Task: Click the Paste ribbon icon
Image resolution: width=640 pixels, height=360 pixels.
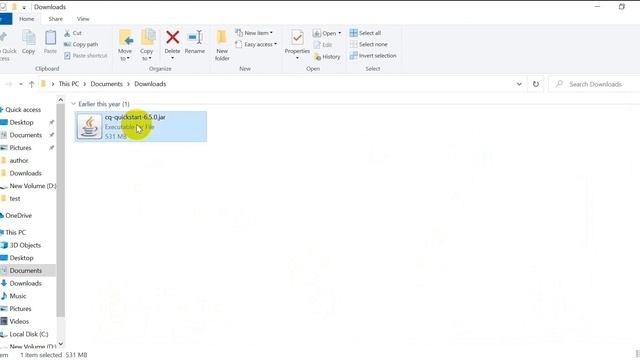Action: (50, 42)
